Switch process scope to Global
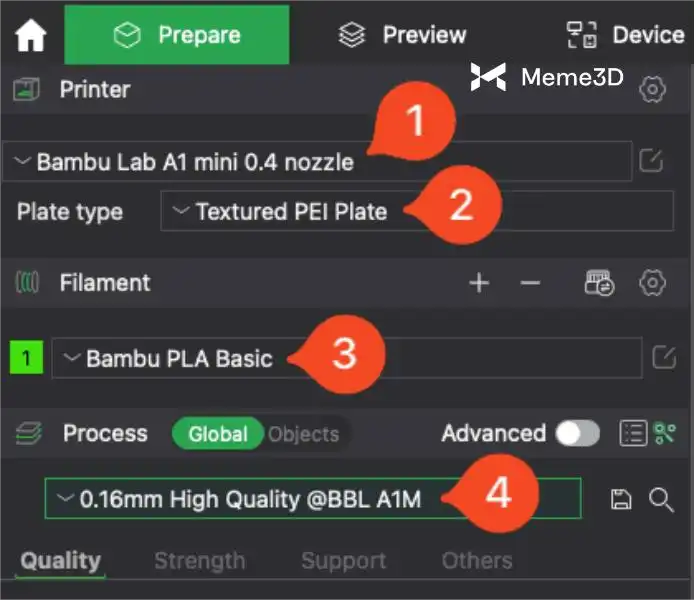 (x=217, y=434)
